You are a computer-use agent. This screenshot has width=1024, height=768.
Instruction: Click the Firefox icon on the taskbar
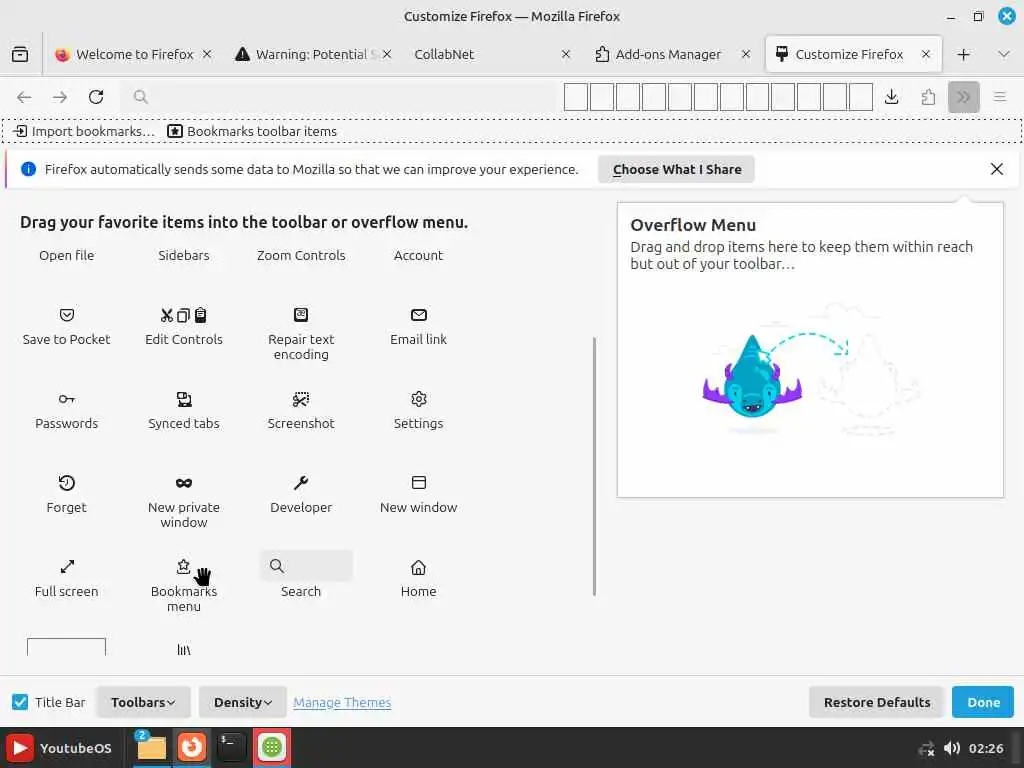click(x=191, y=747)
